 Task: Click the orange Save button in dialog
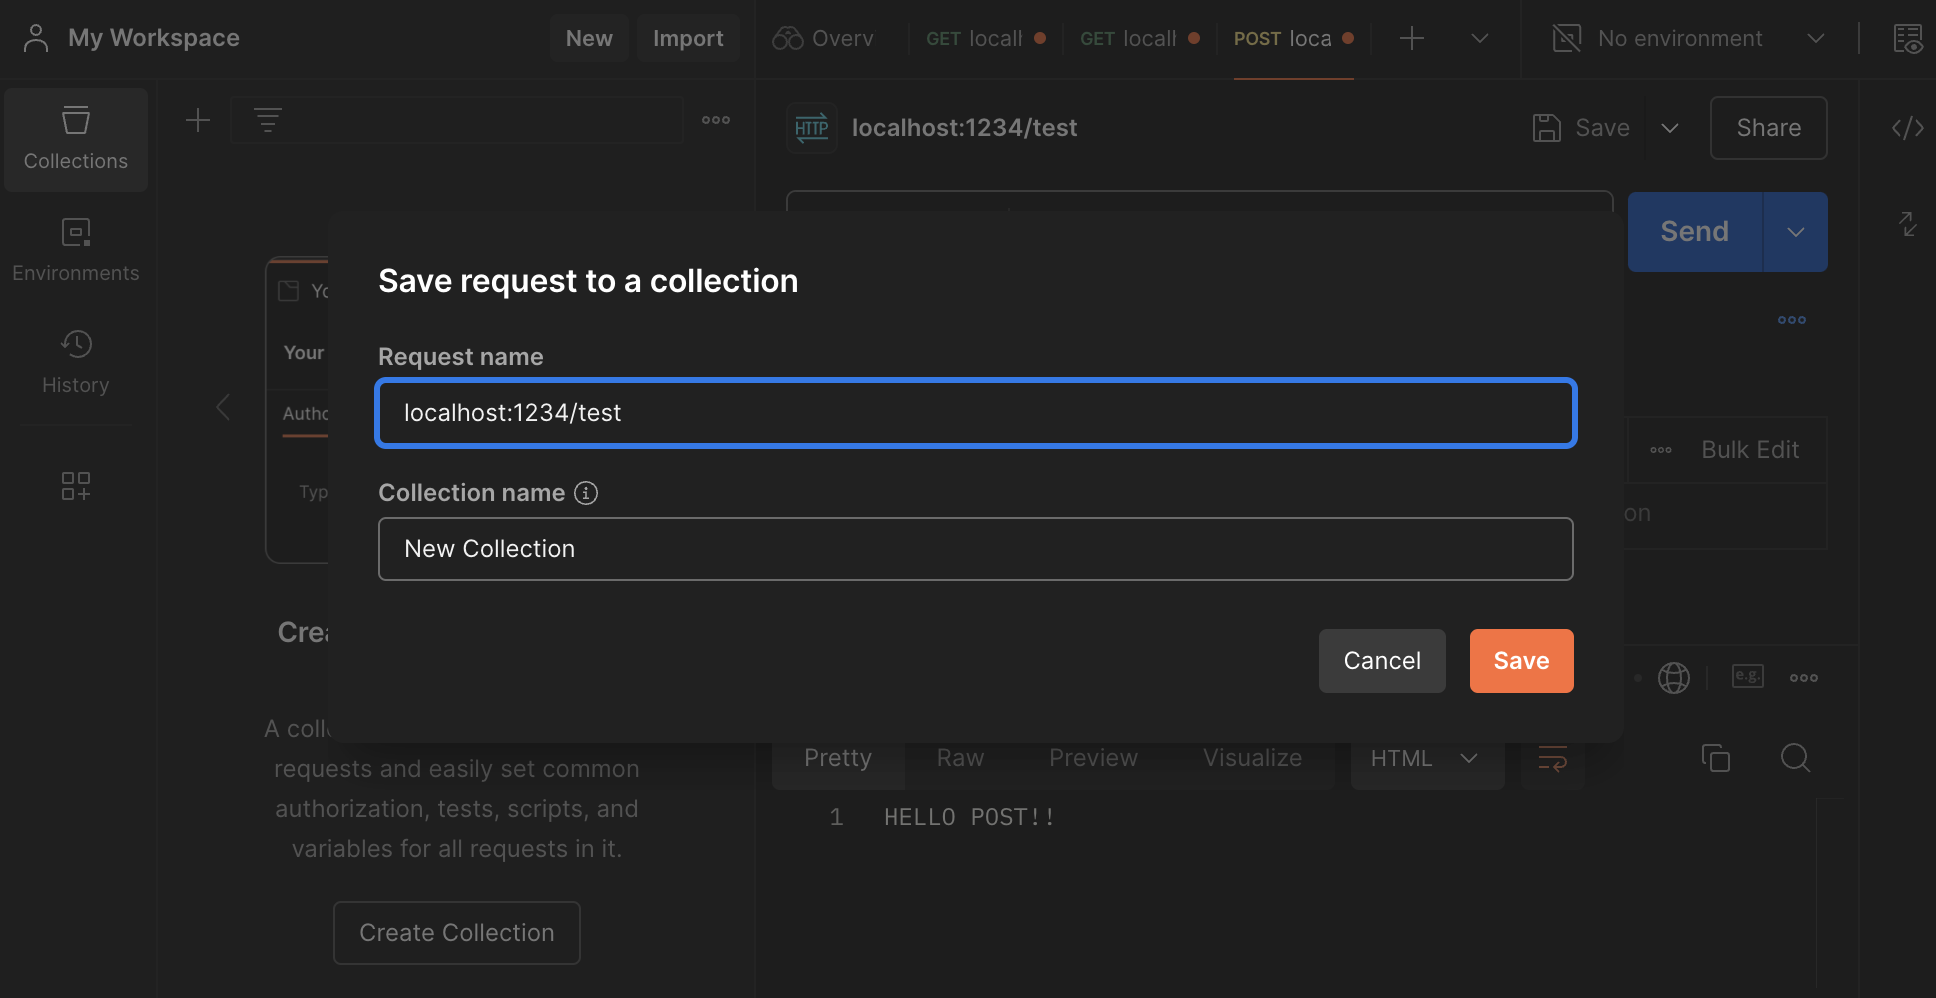coord(1521,661)
